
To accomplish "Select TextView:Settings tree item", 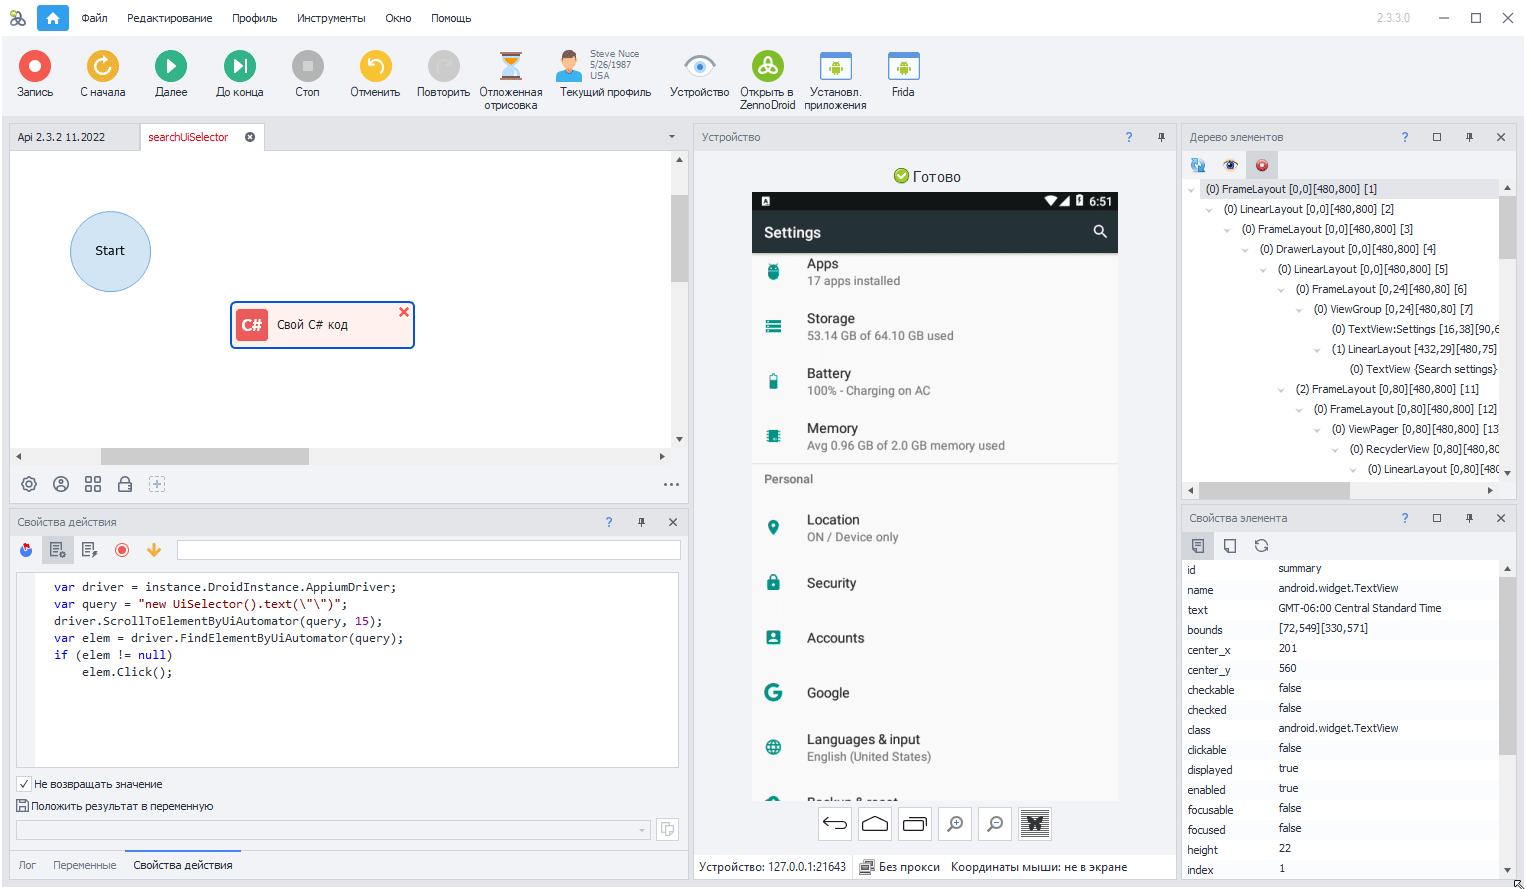I will click(1415, 329).
